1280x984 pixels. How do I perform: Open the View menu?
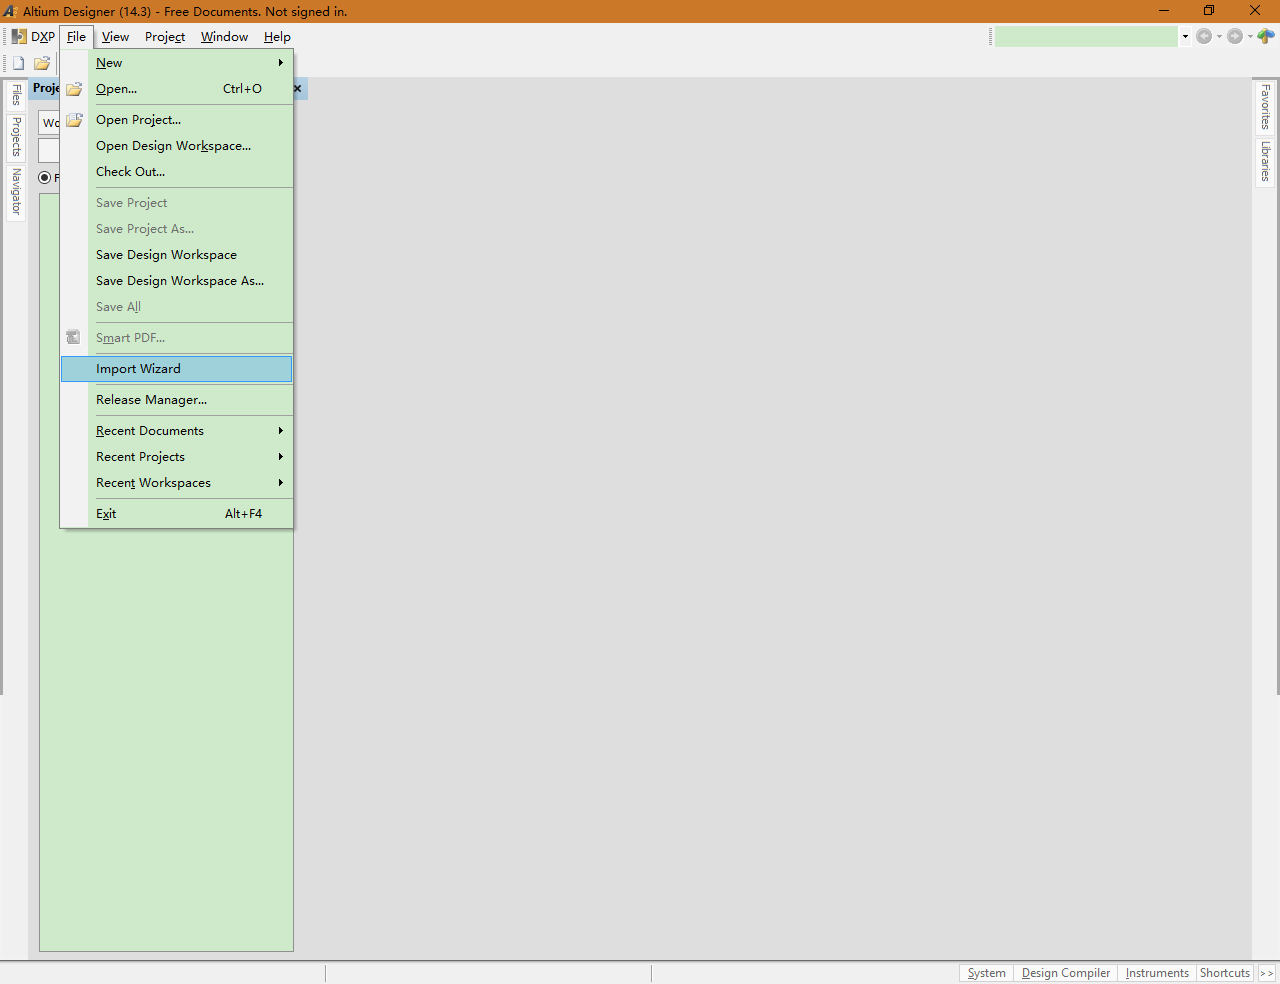[x=115, y=37]
